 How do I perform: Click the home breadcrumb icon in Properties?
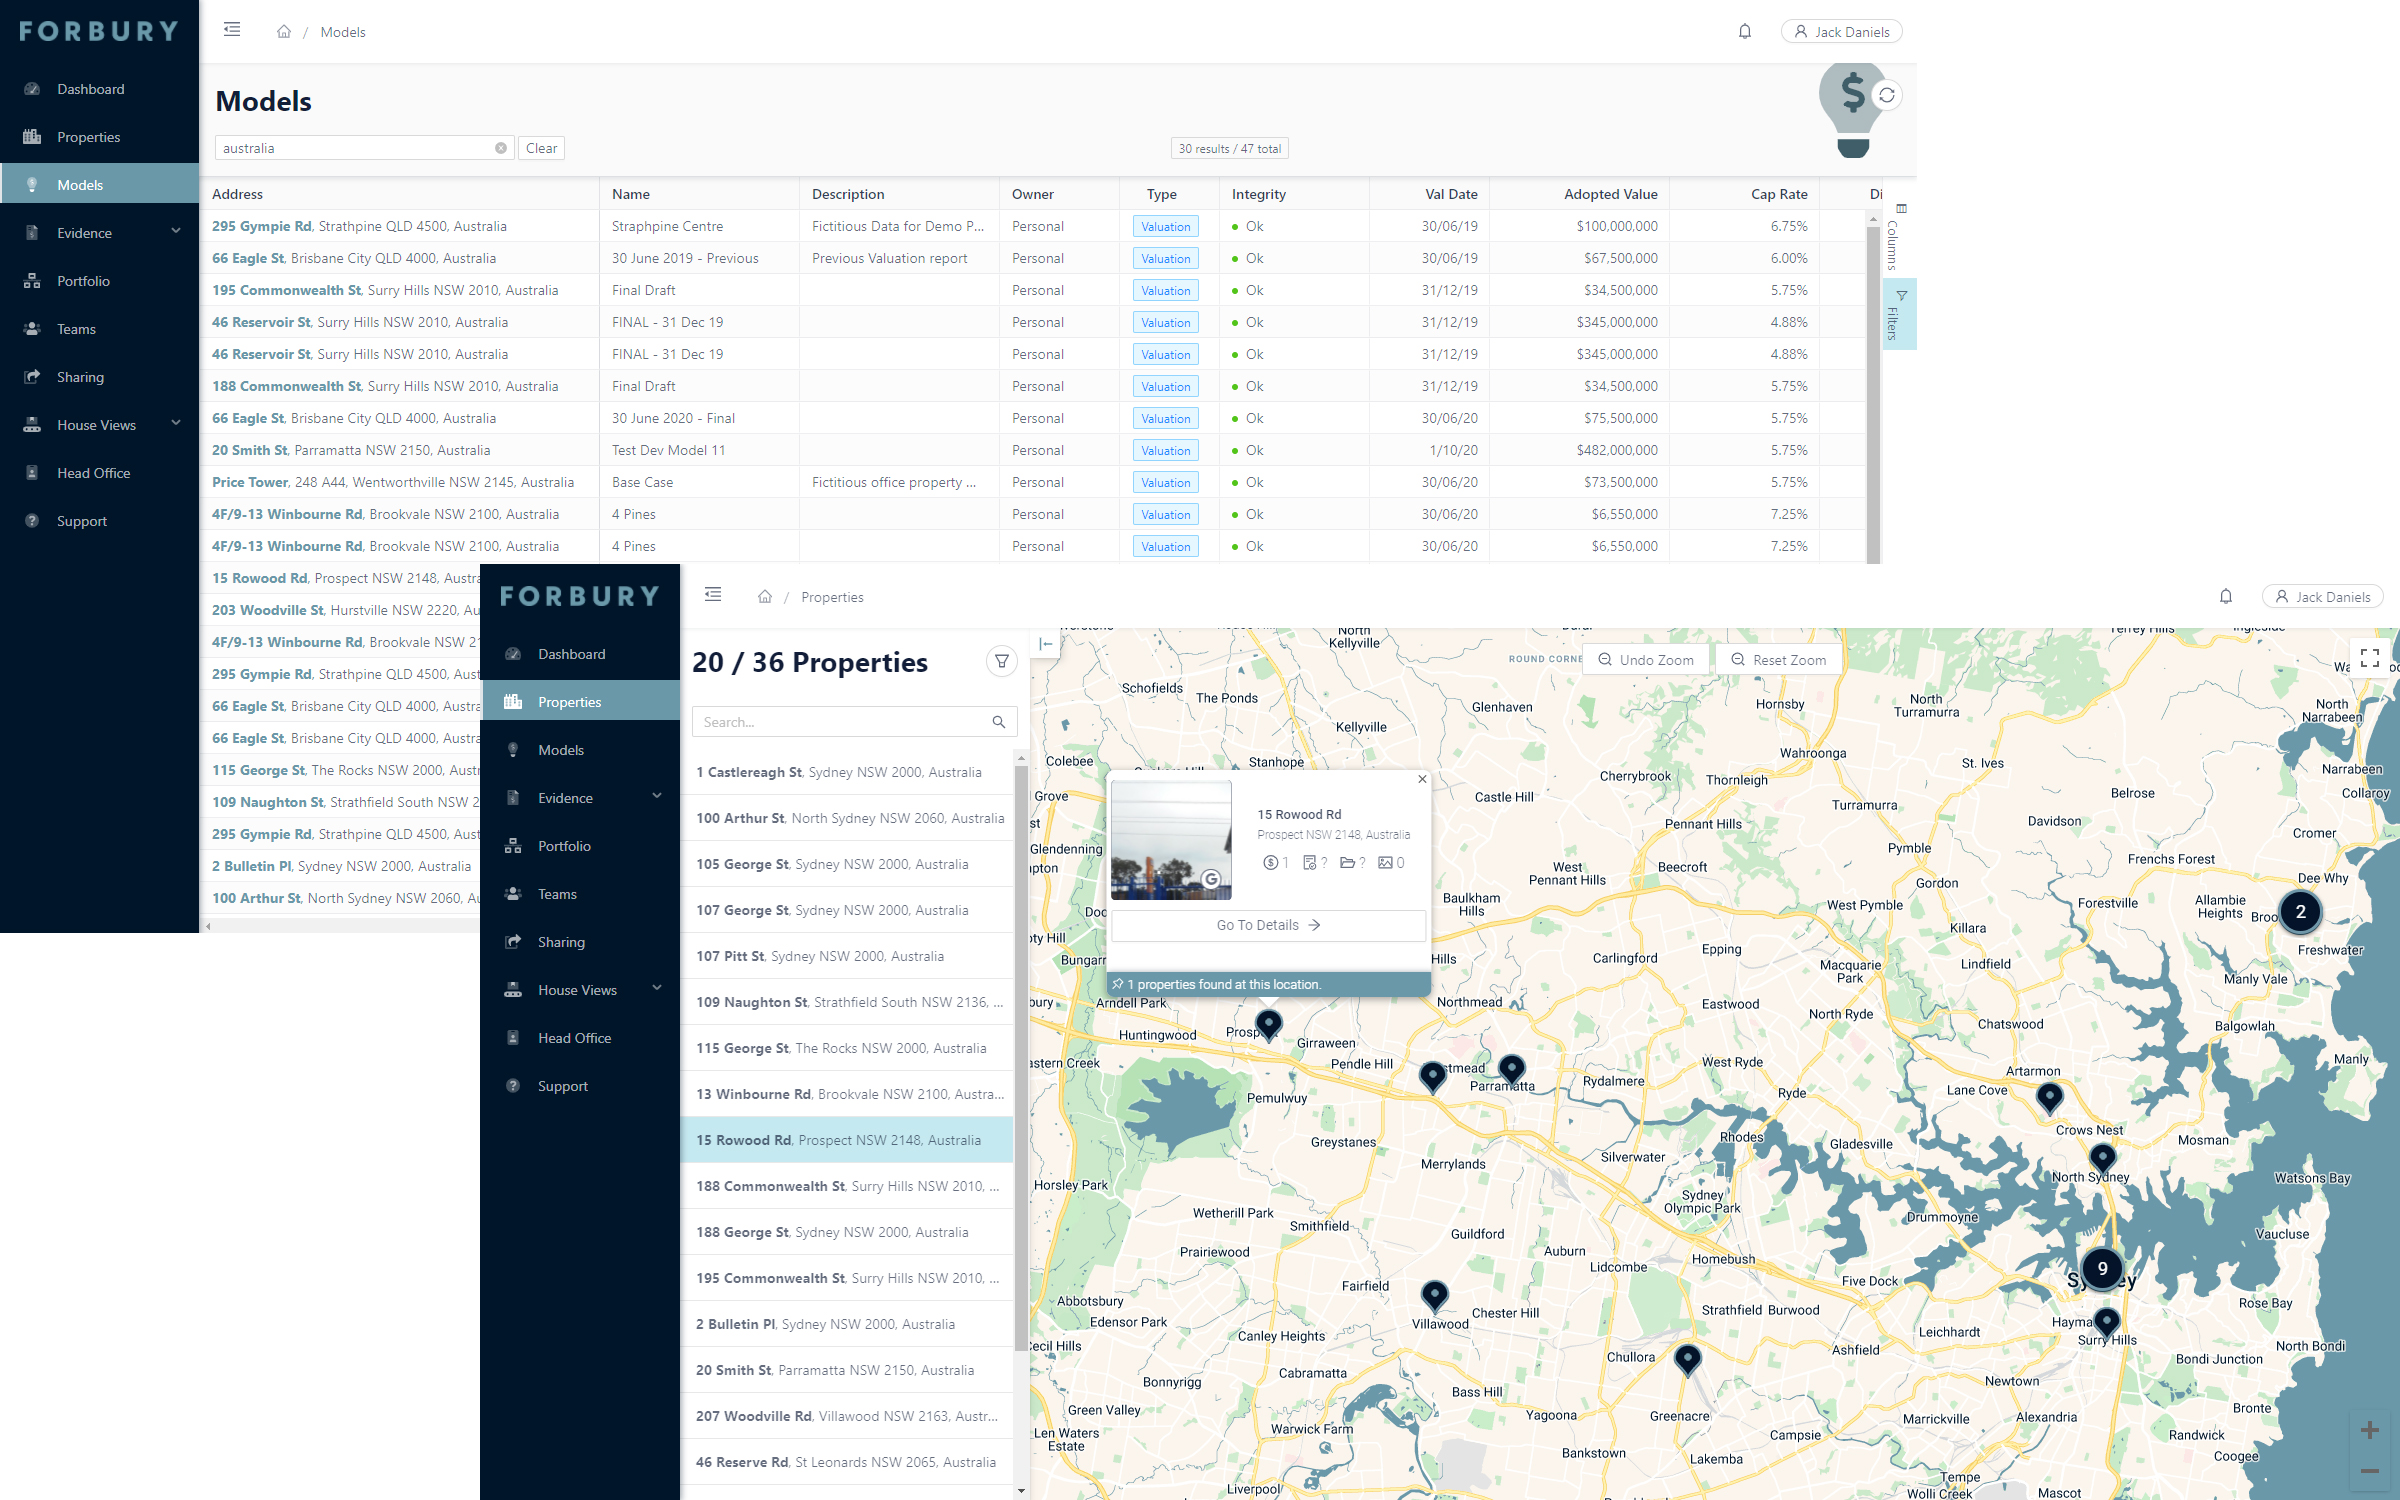[765, 597]
